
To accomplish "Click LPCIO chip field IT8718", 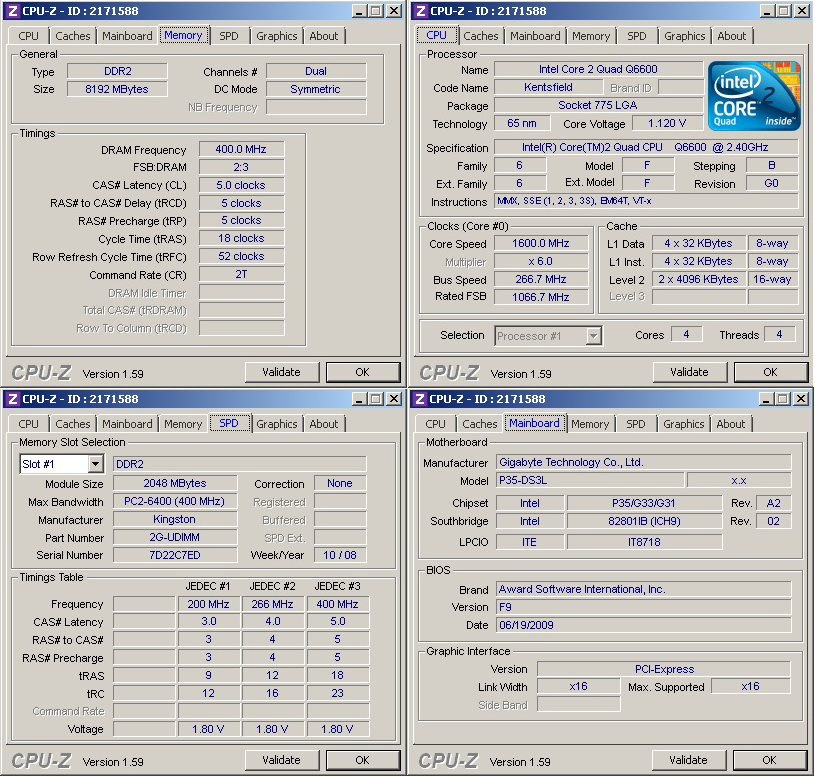I will pos(644,542).
